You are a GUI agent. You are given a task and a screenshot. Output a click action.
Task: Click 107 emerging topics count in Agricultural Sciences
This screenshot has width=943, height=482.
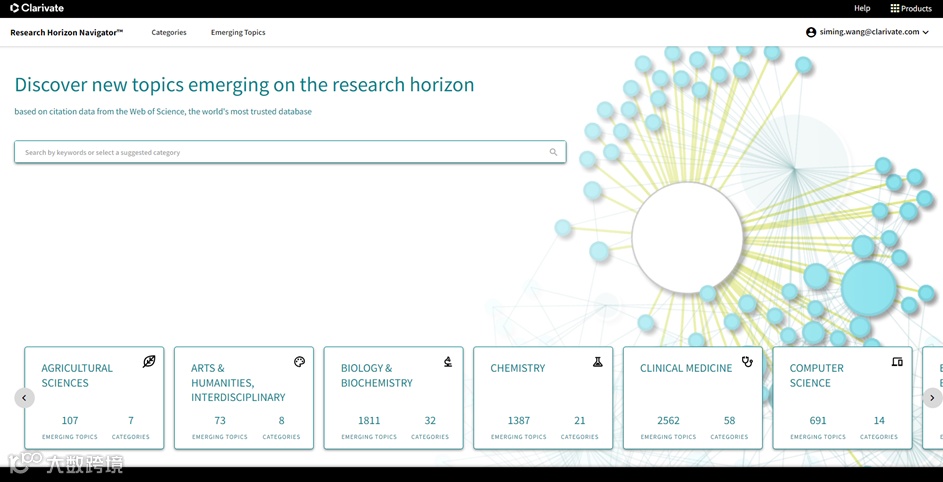pos(70,421)
